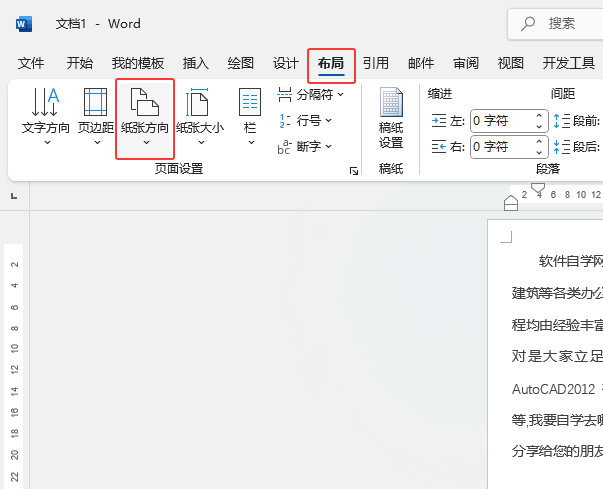
Task: Decrease the right indent 右 value
Action: click(539, 152)
